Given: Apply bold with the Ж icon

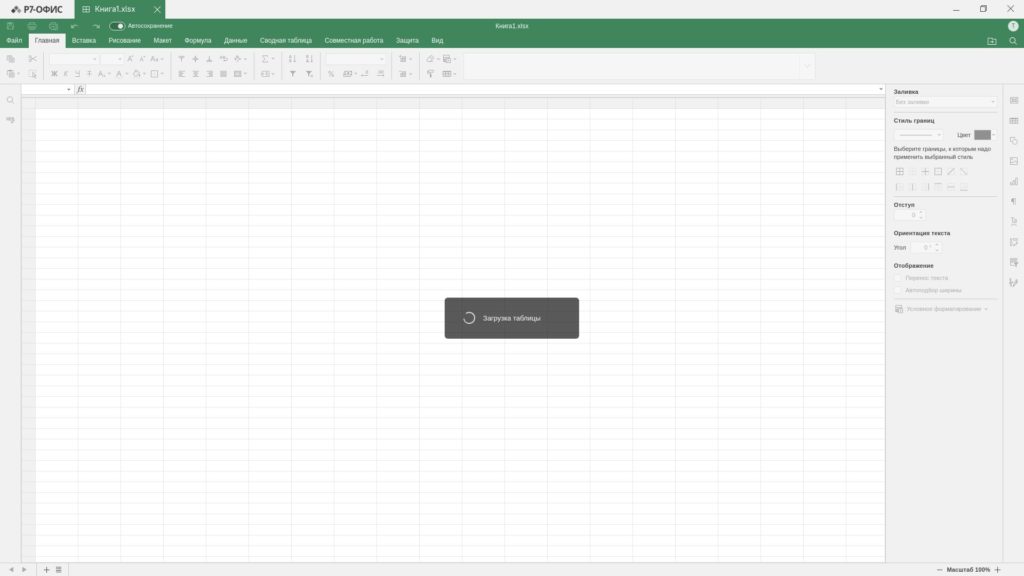Looking at the screenshot, I should click(54, 74).
